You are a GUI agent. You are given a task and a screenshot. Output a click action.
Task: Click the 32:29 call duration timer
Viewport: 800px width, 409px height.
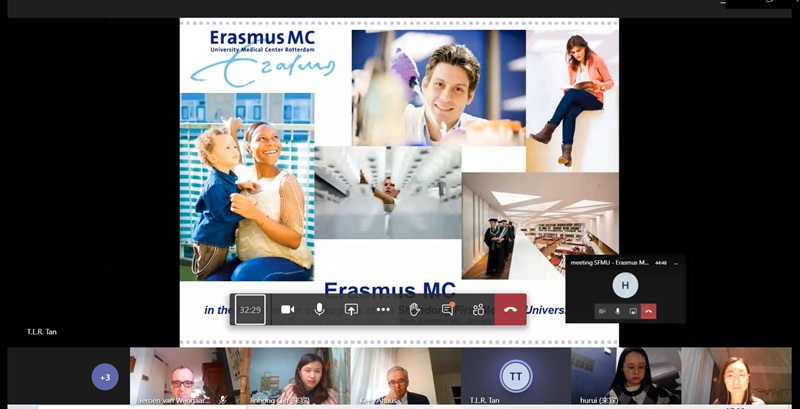click(250, 310)
